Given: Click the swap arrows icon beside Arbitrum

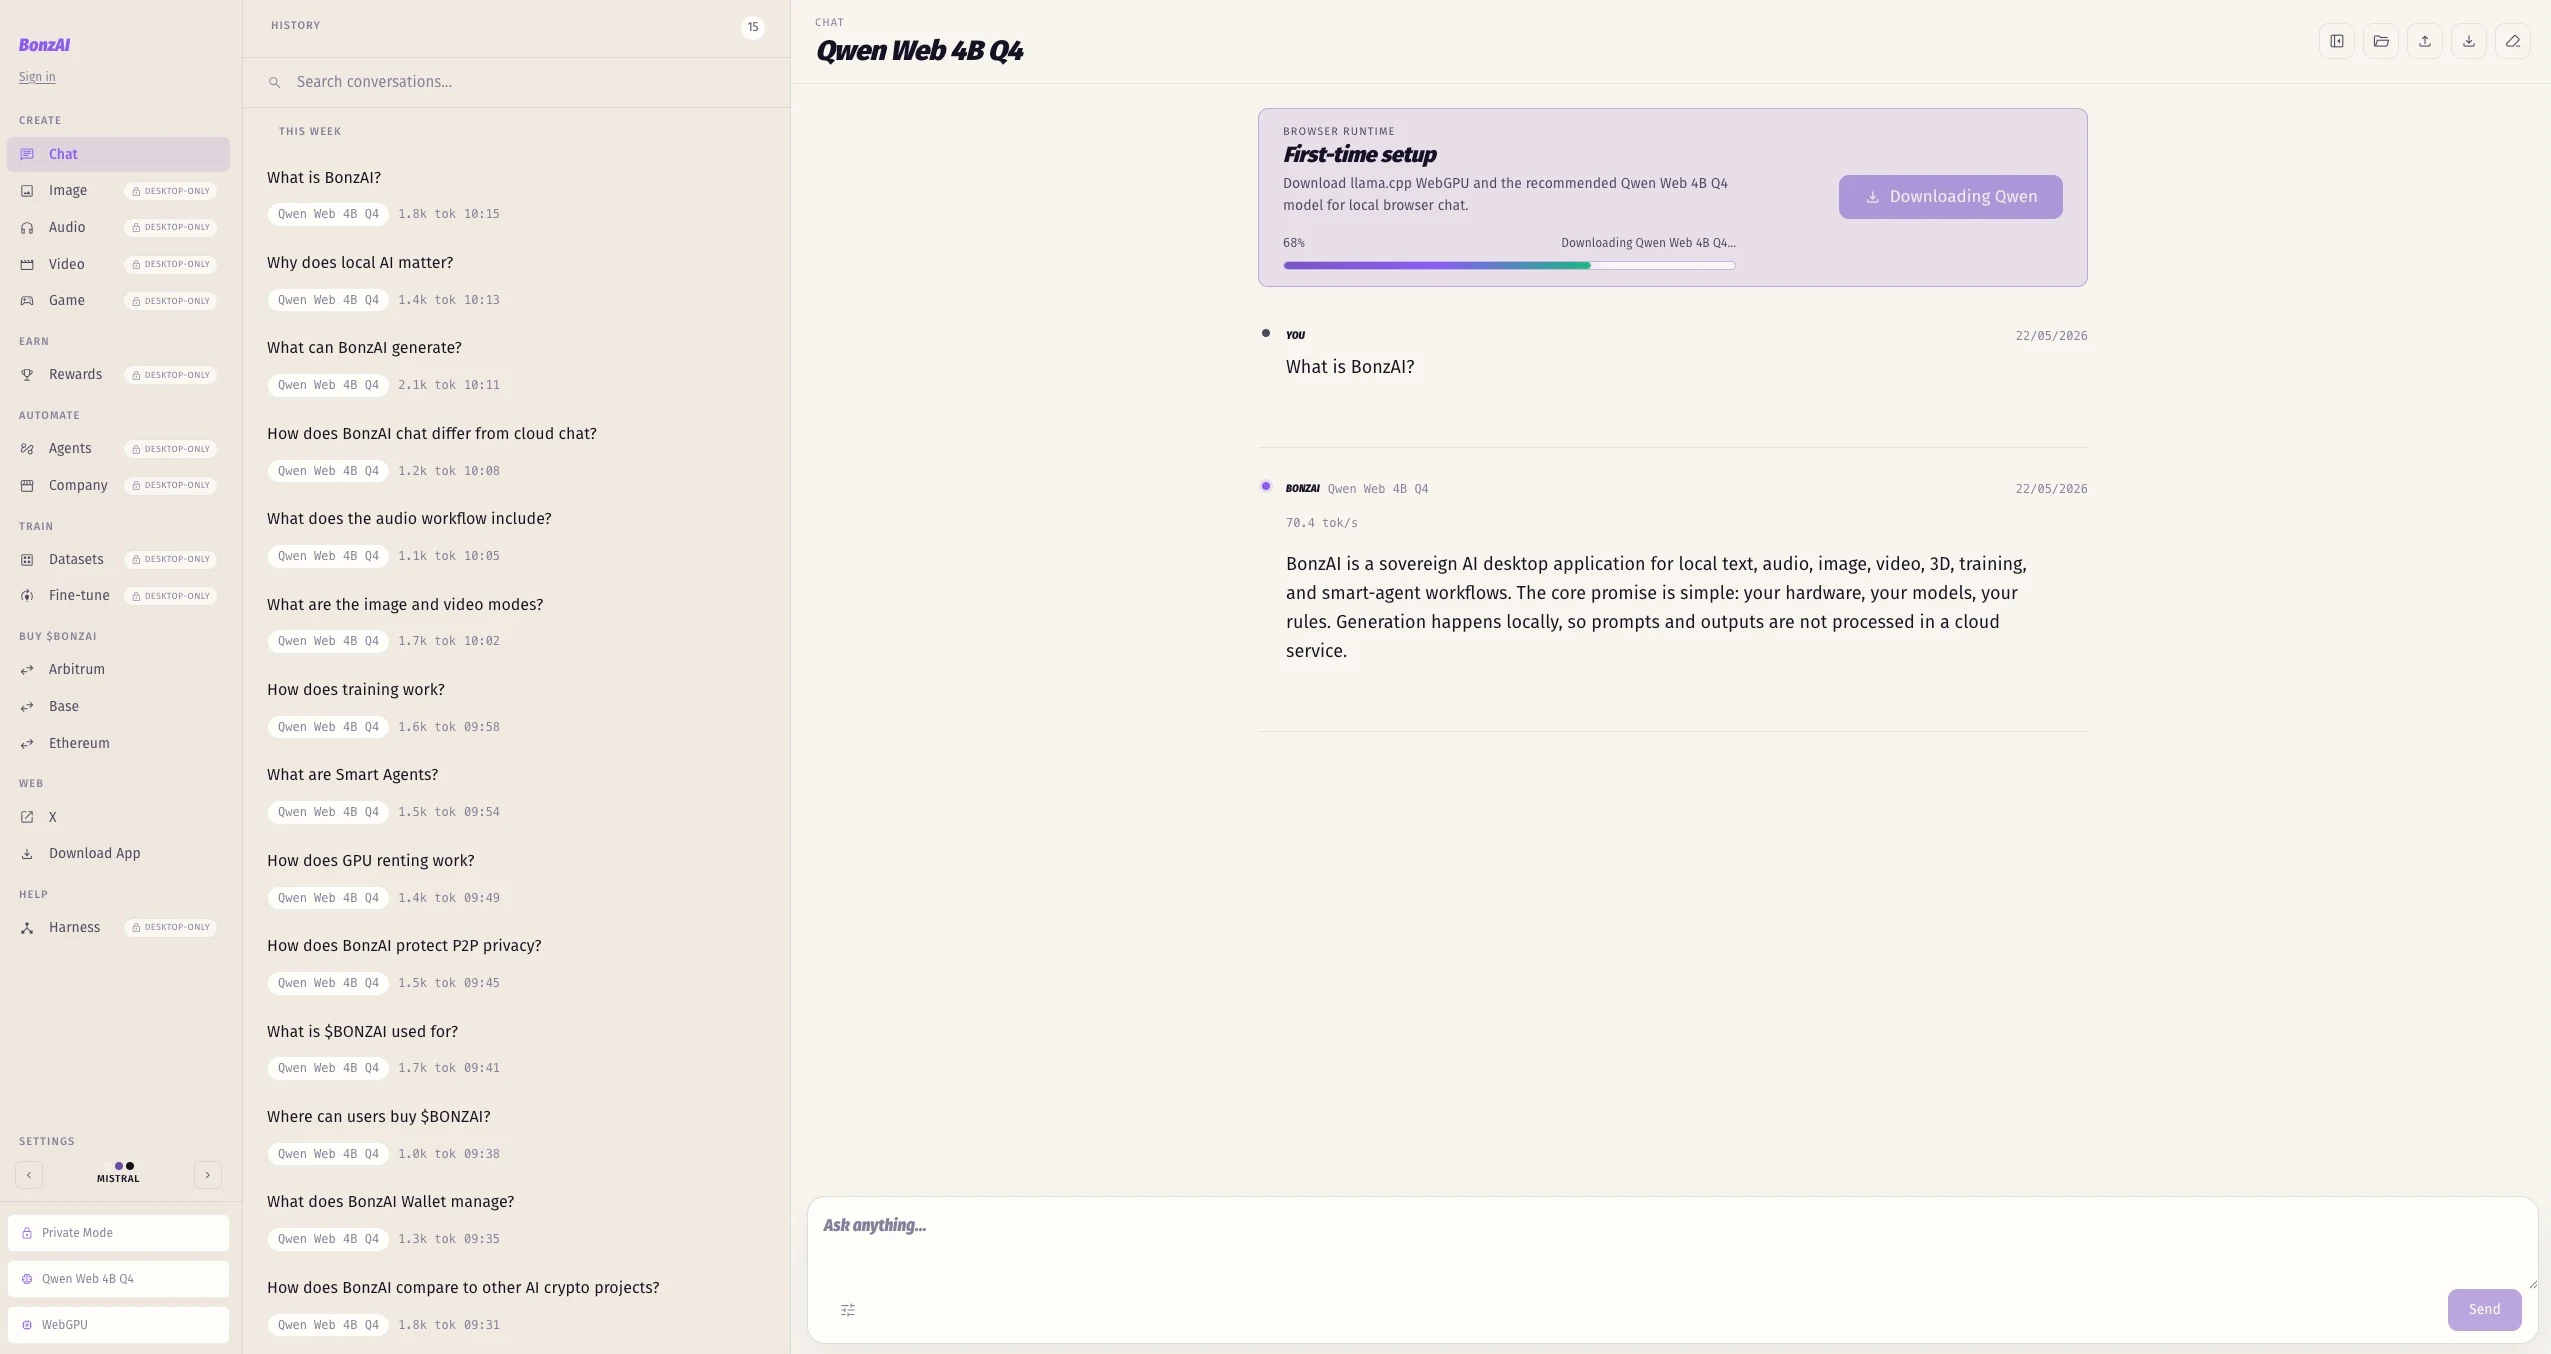Looking at the screenshot, I should point(27,670).
